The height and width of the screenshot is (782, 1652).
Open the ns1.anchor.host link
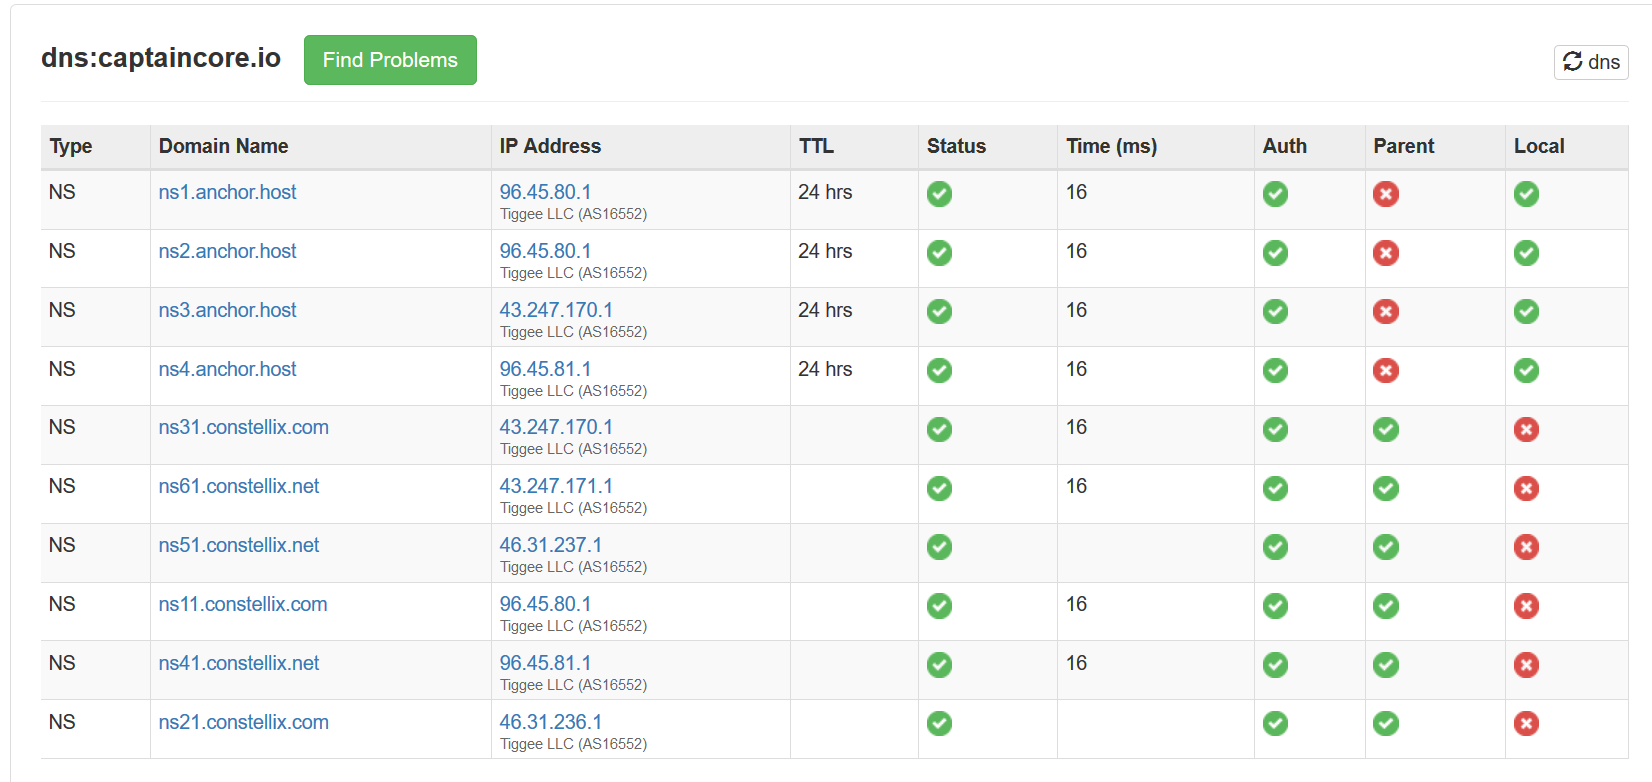(227, 192)
